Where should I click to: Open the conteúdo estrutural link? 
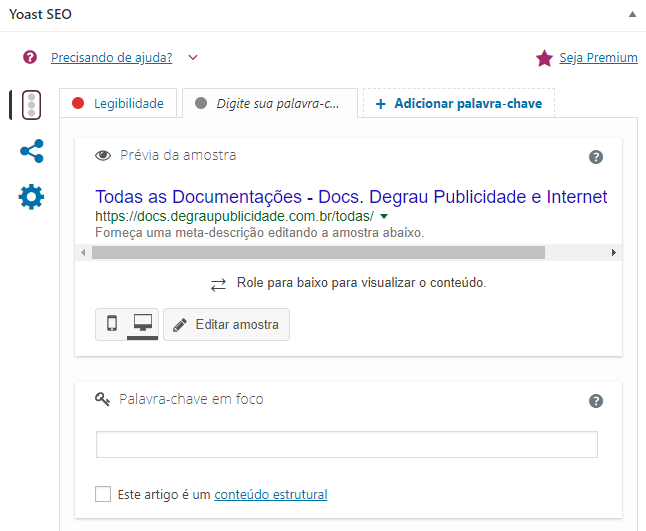point(271,494)
